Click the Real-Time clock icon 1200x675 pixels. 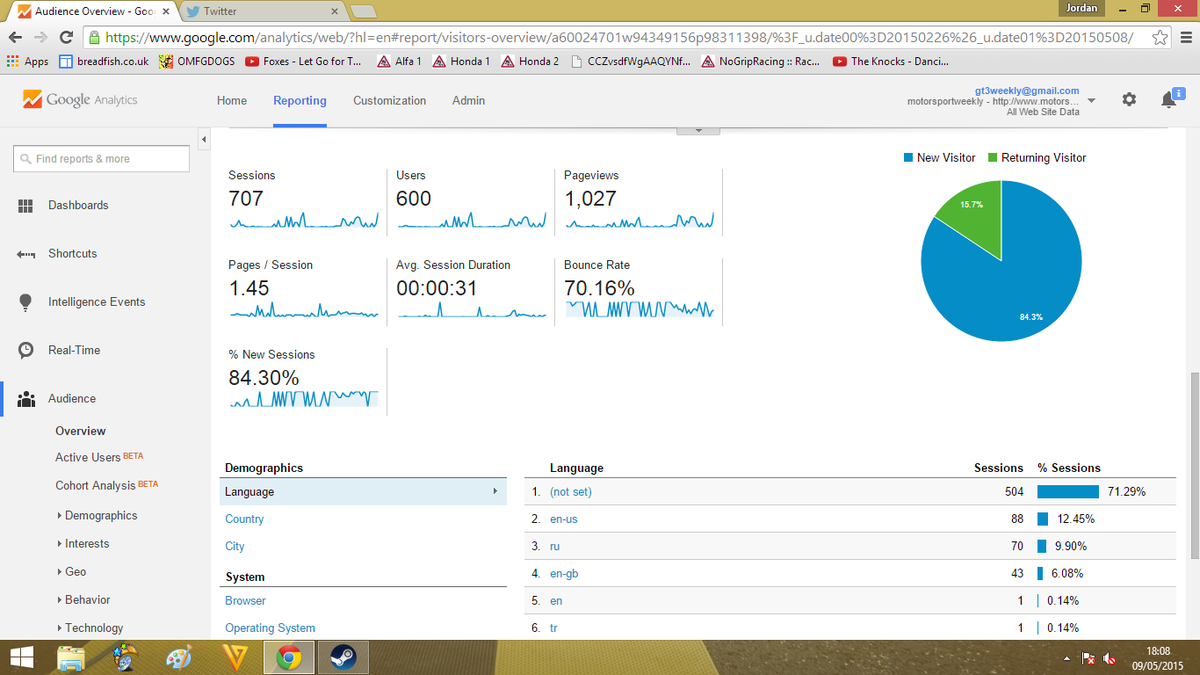26,350
